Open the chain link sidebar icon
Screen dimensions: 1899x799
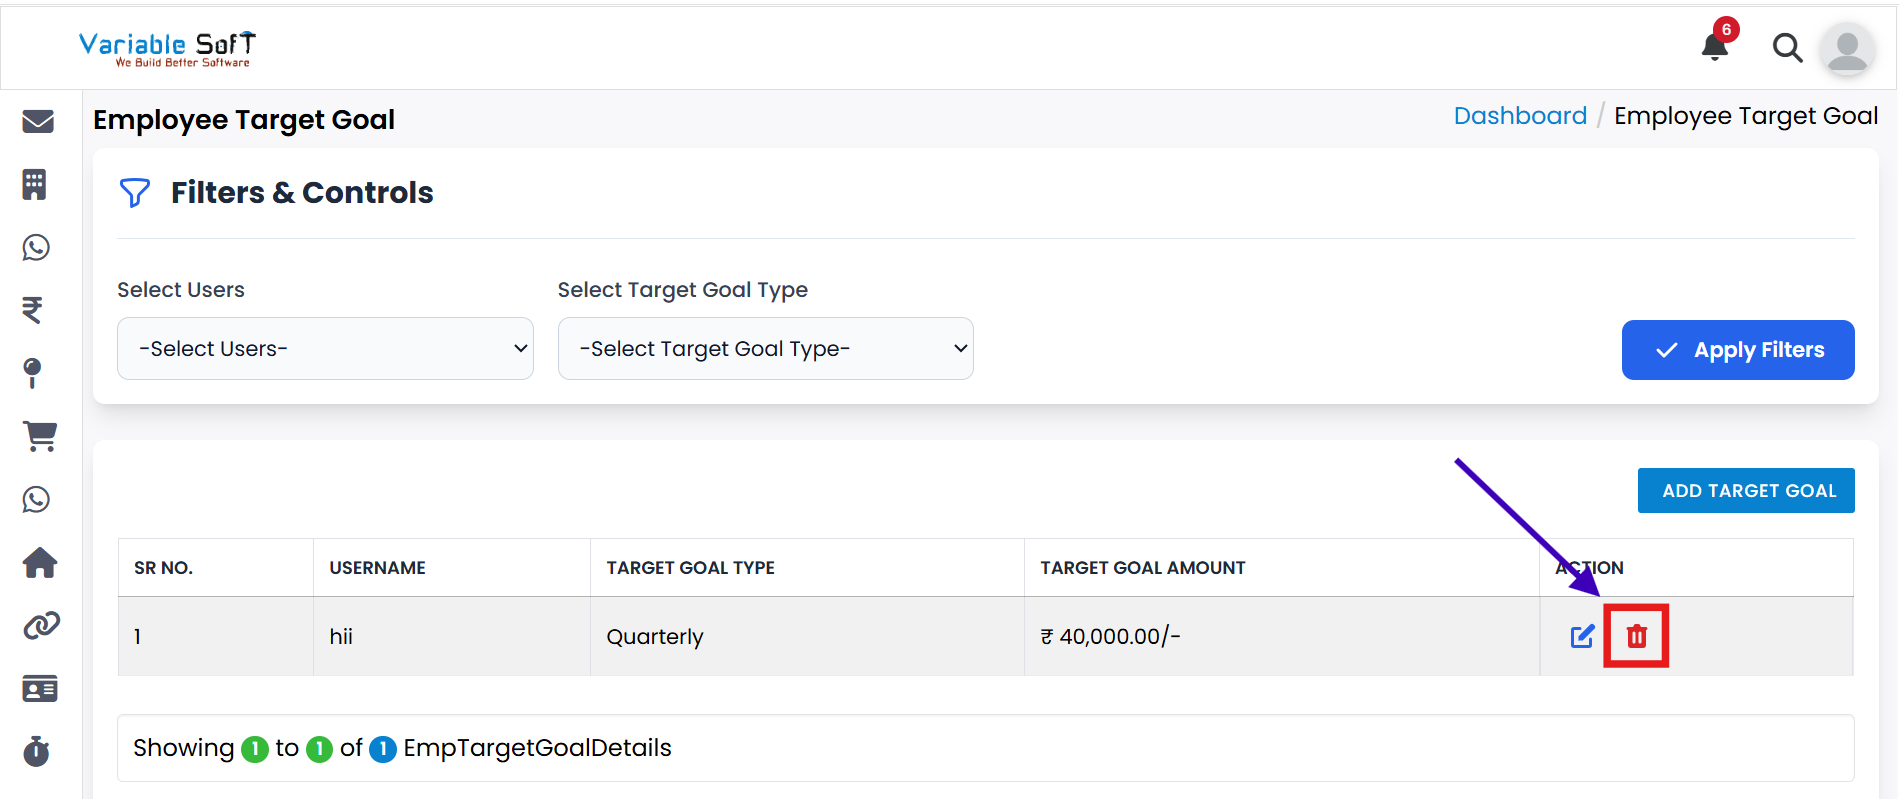tap(41, 626)
